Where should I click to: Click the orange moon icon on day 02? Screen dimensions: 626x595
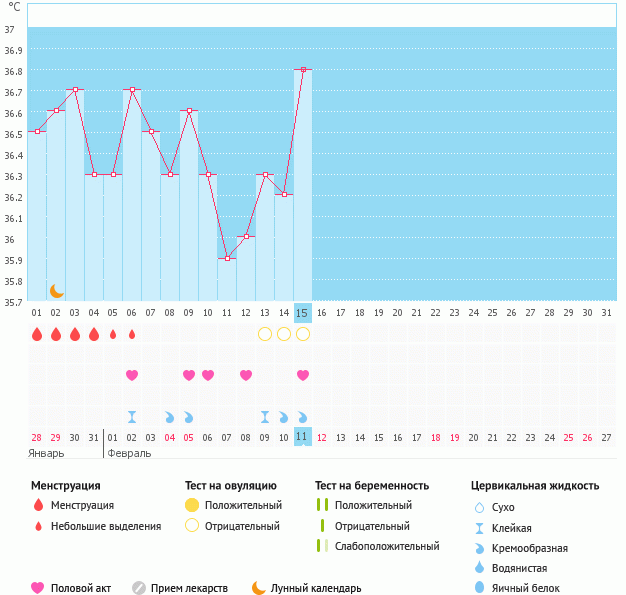(57, 291)
